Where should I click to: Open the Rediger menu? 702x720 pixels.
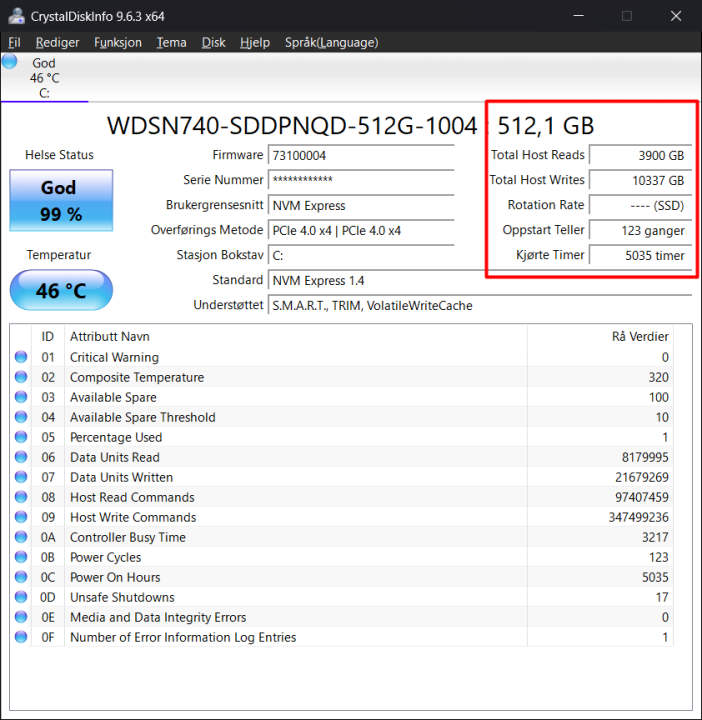point(57,42)
